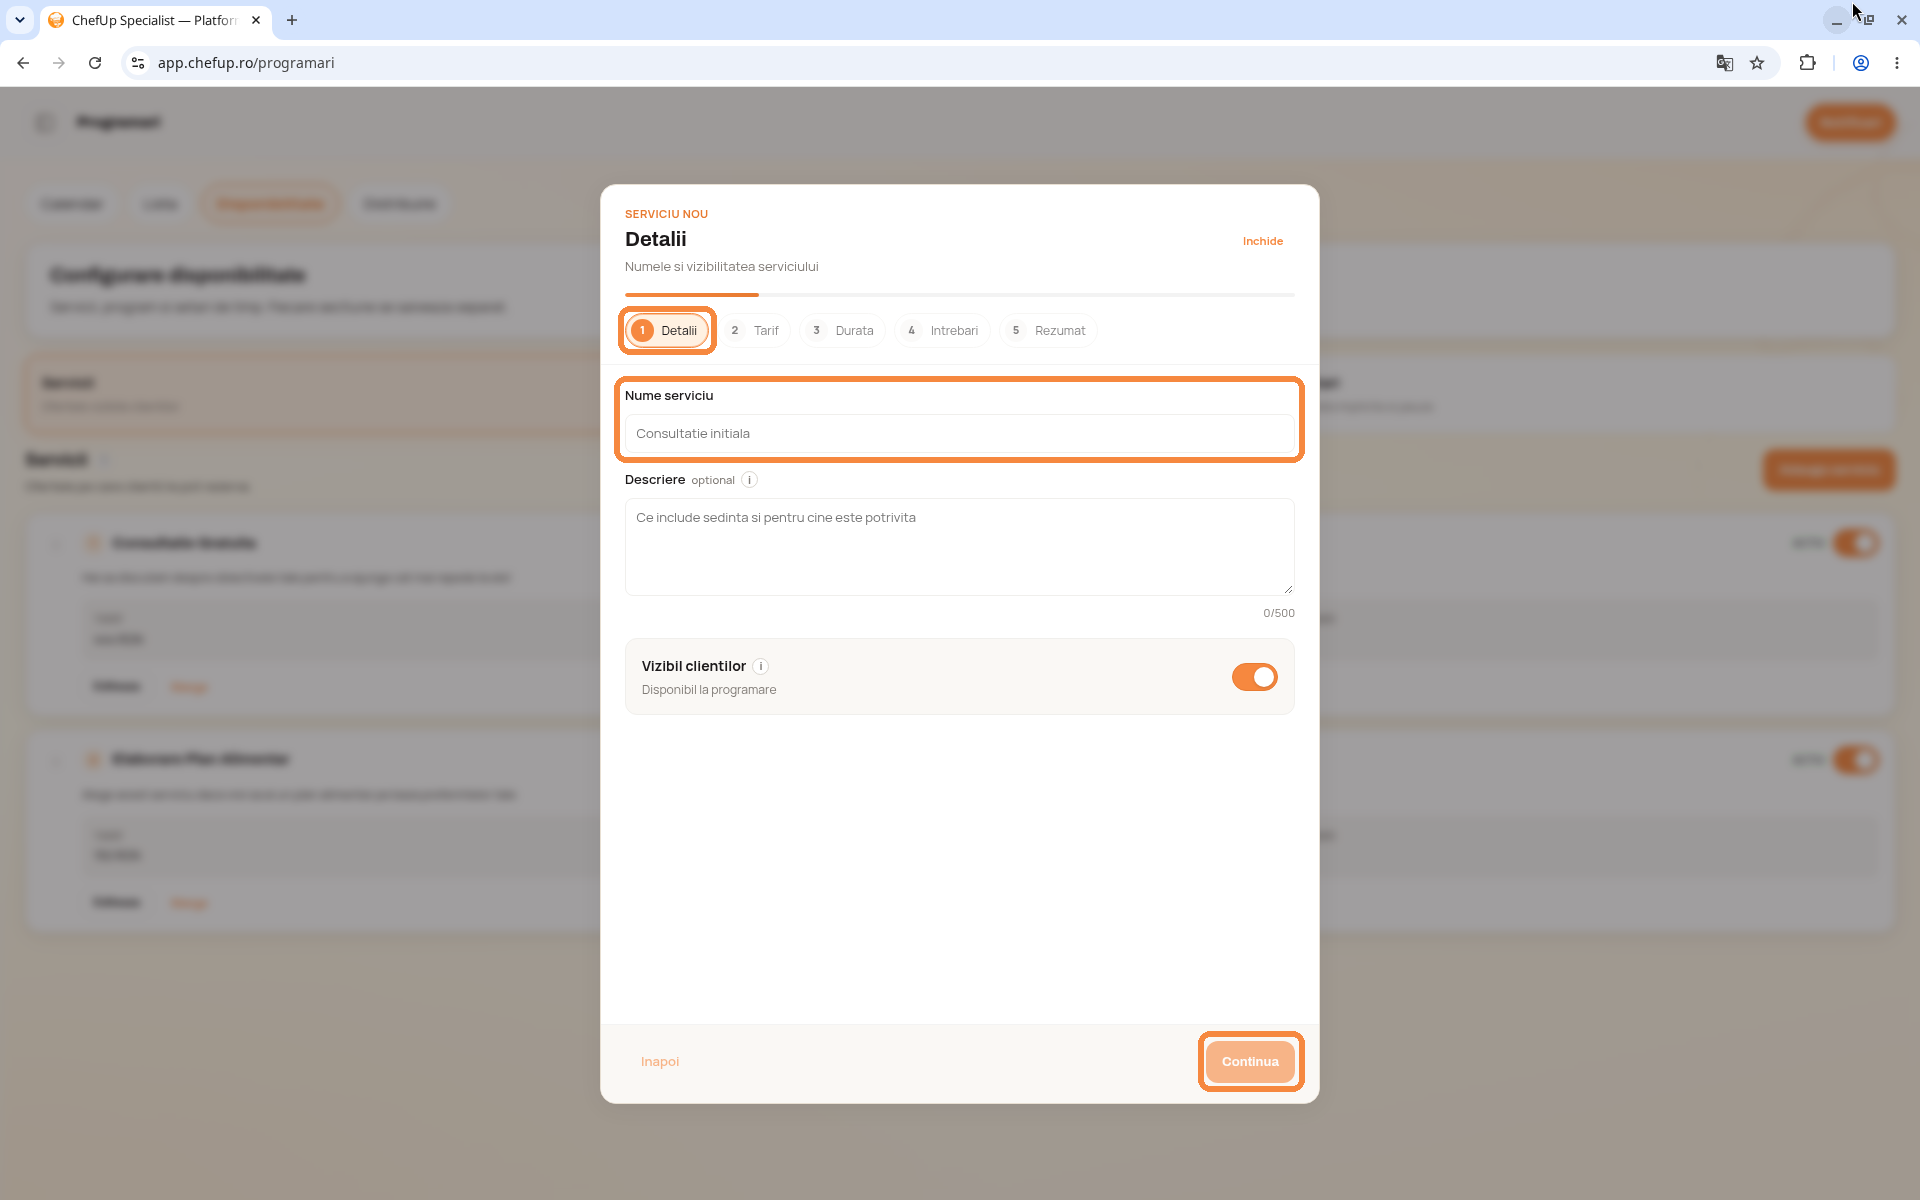View site information icon in address bar
The image size is (1920, 1200).
point(139,63)
